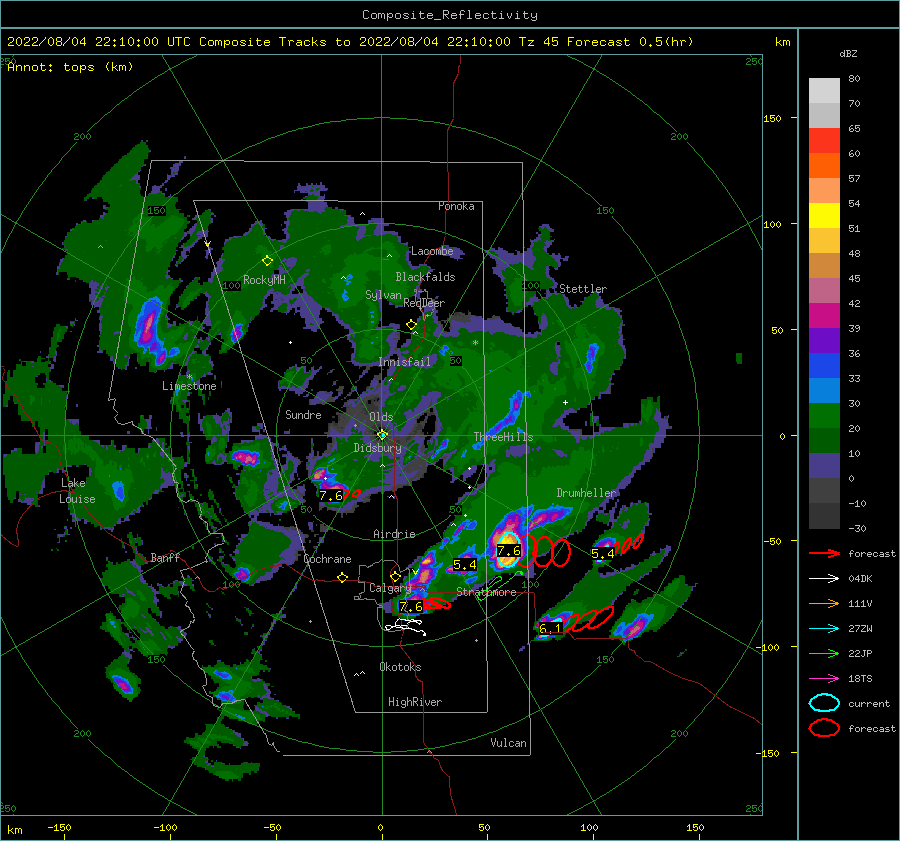This screenshot has width=900, height=841.
Task: Click the white 04DK track arrow
Action: pyautogui.click(x=824, y=579)
